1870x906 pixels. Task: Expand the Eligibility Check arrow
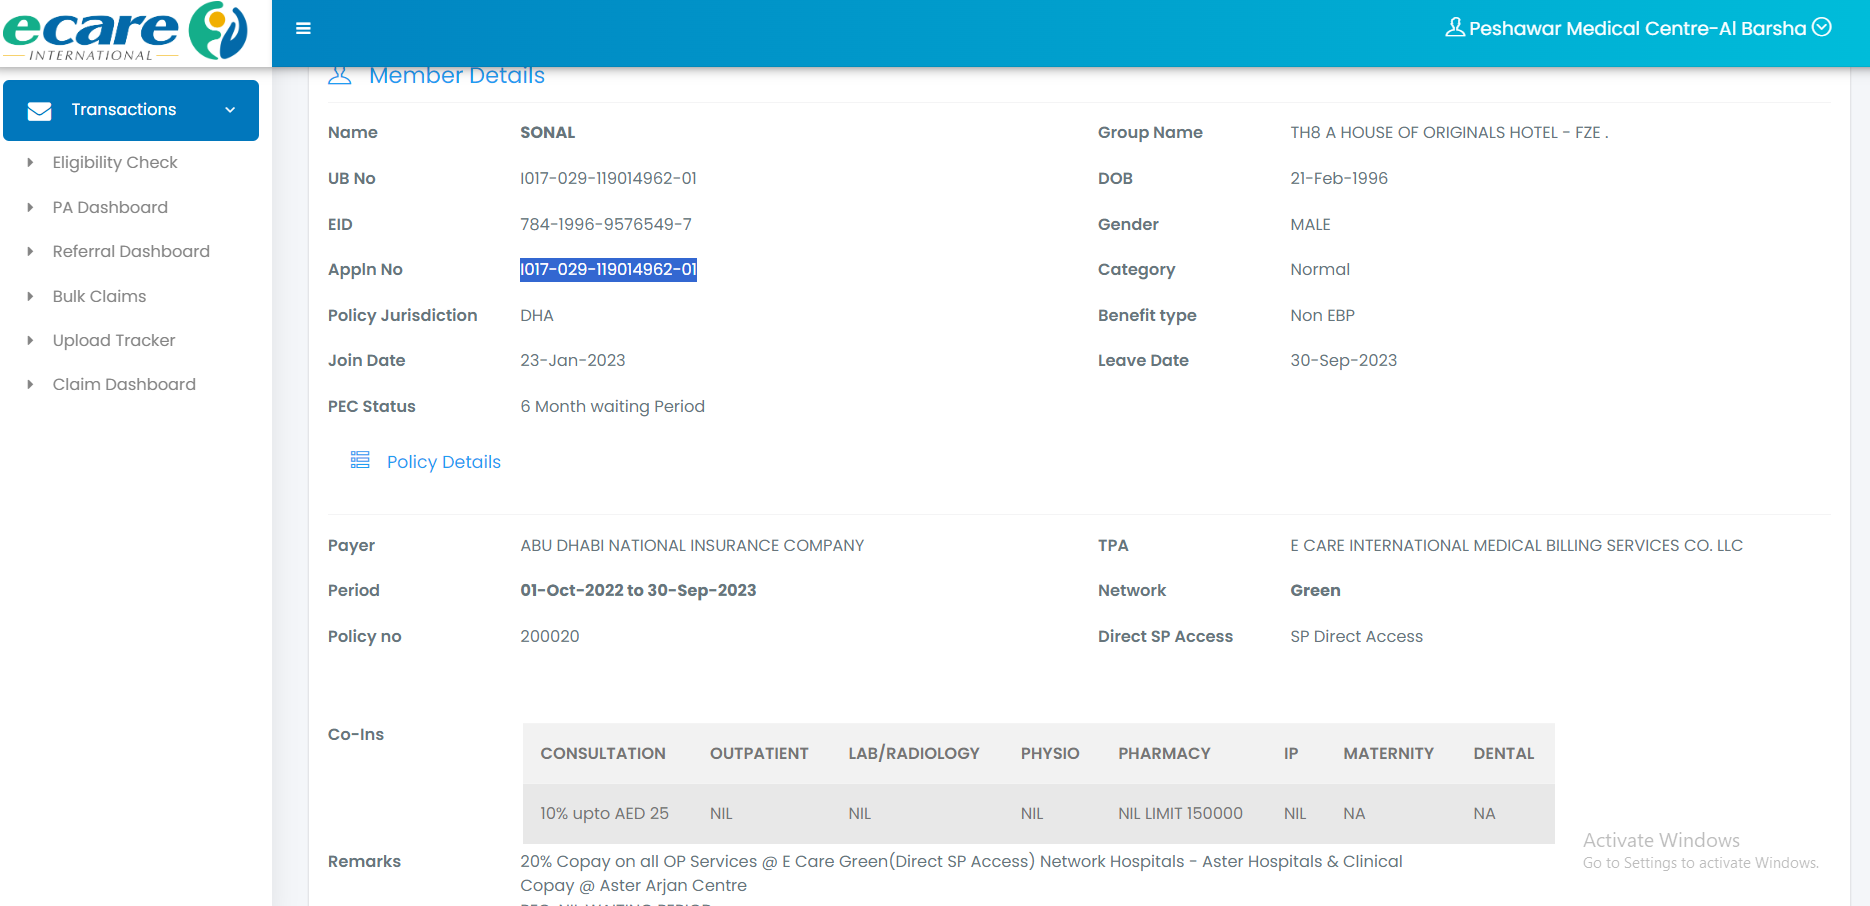point(30,162)
